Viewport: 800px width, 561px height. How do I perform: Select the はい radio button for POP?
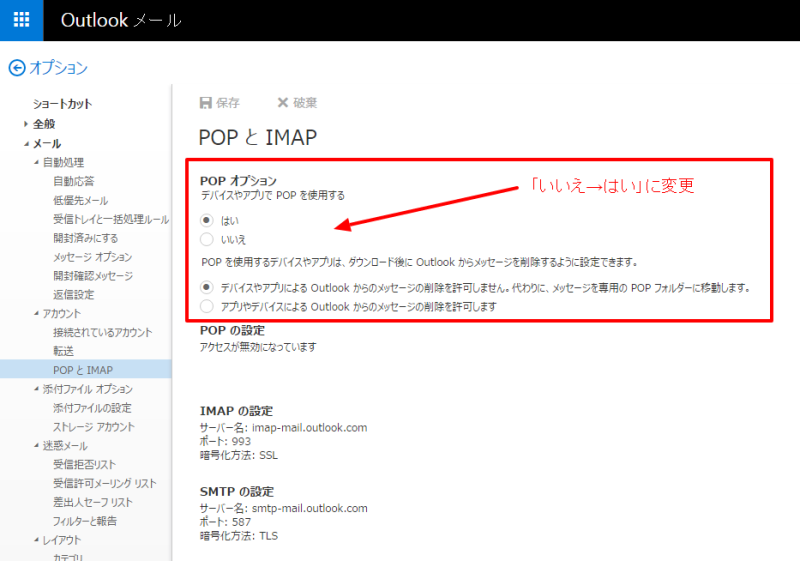(x=207, y=220)
